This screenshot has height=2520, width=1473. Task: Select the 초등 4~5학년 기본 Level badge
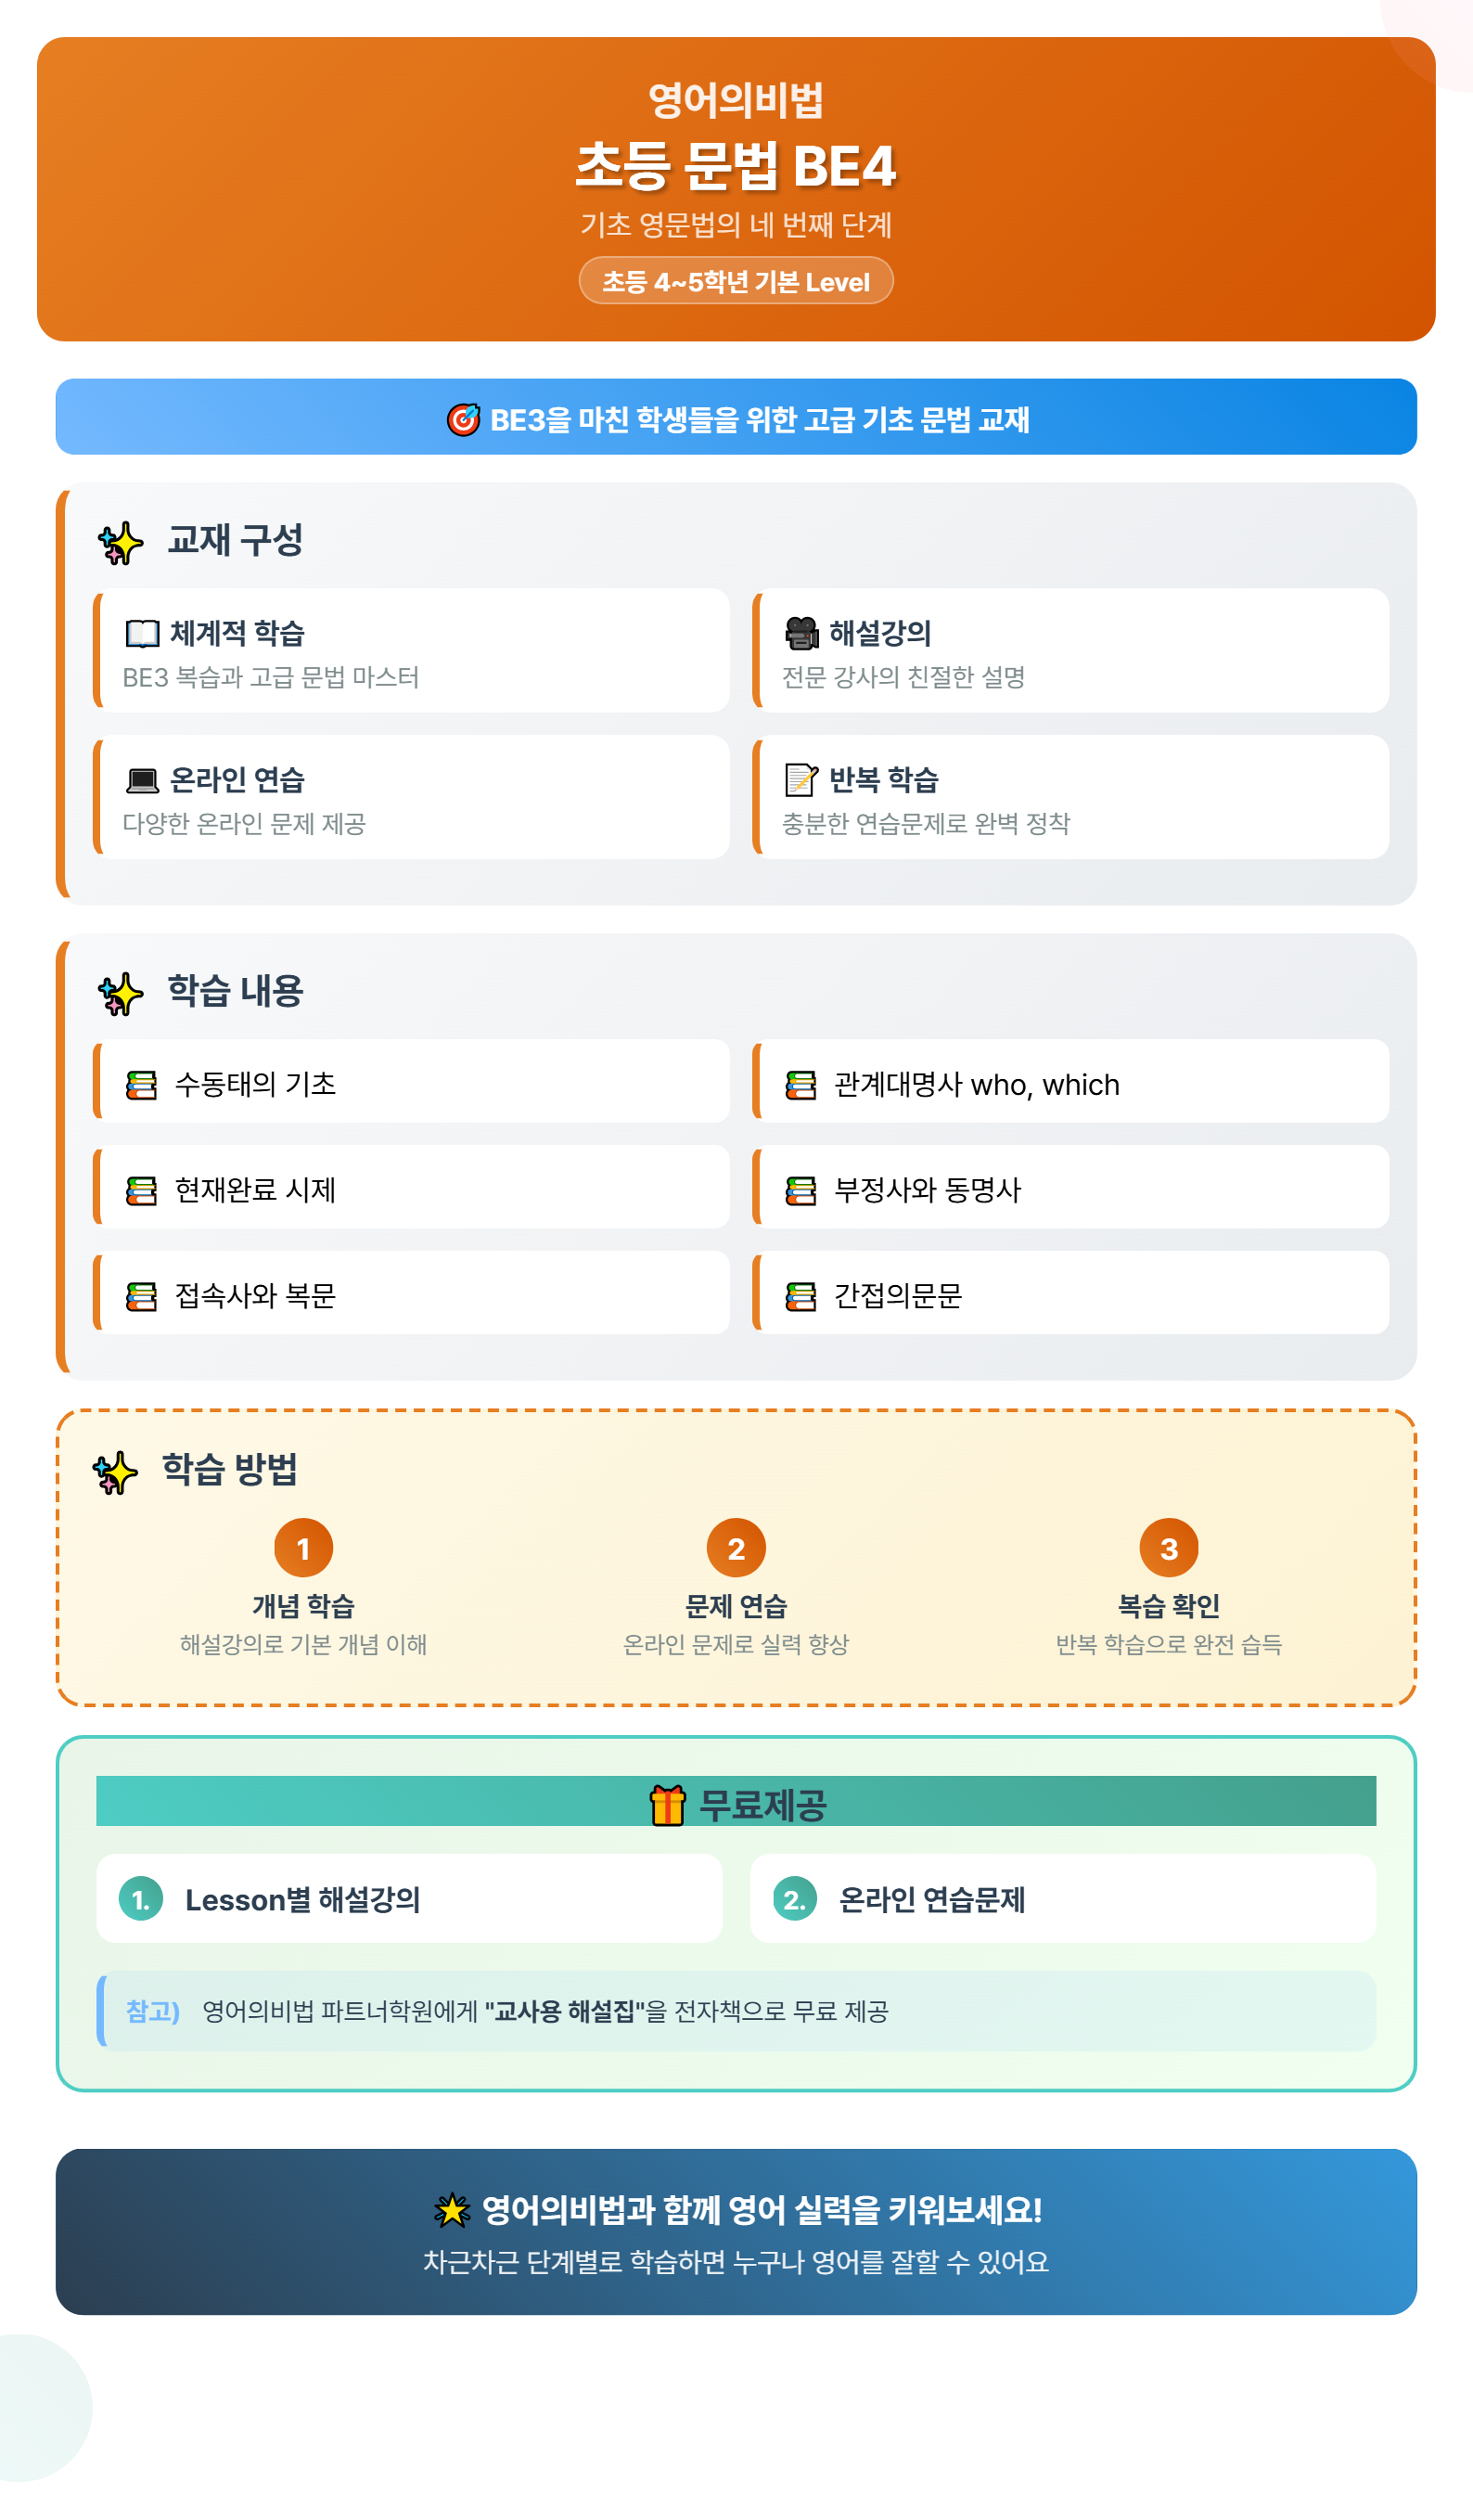pyautogui.click(x=736, y=281)
